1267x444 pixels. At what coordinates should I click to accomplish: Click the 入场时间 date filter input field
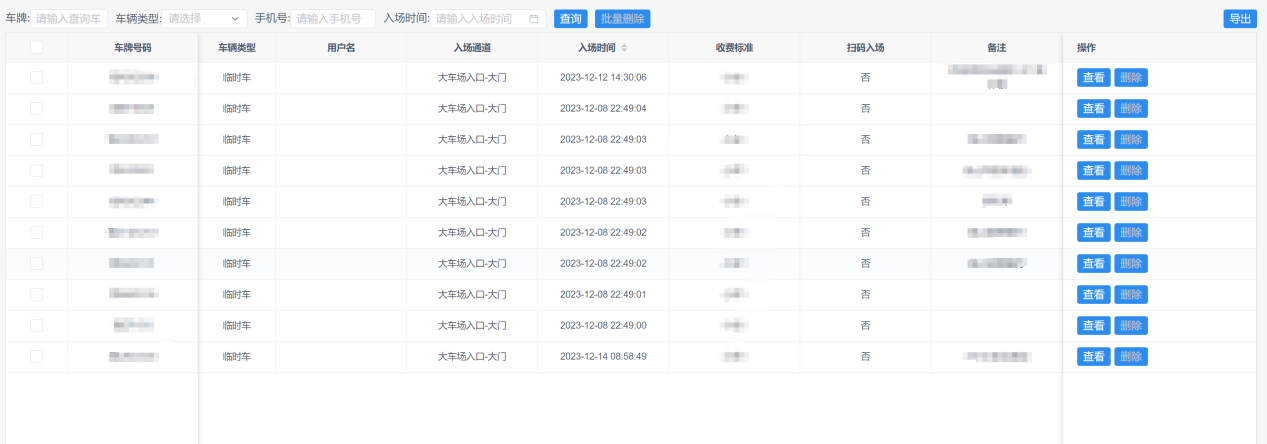point(489,18)
